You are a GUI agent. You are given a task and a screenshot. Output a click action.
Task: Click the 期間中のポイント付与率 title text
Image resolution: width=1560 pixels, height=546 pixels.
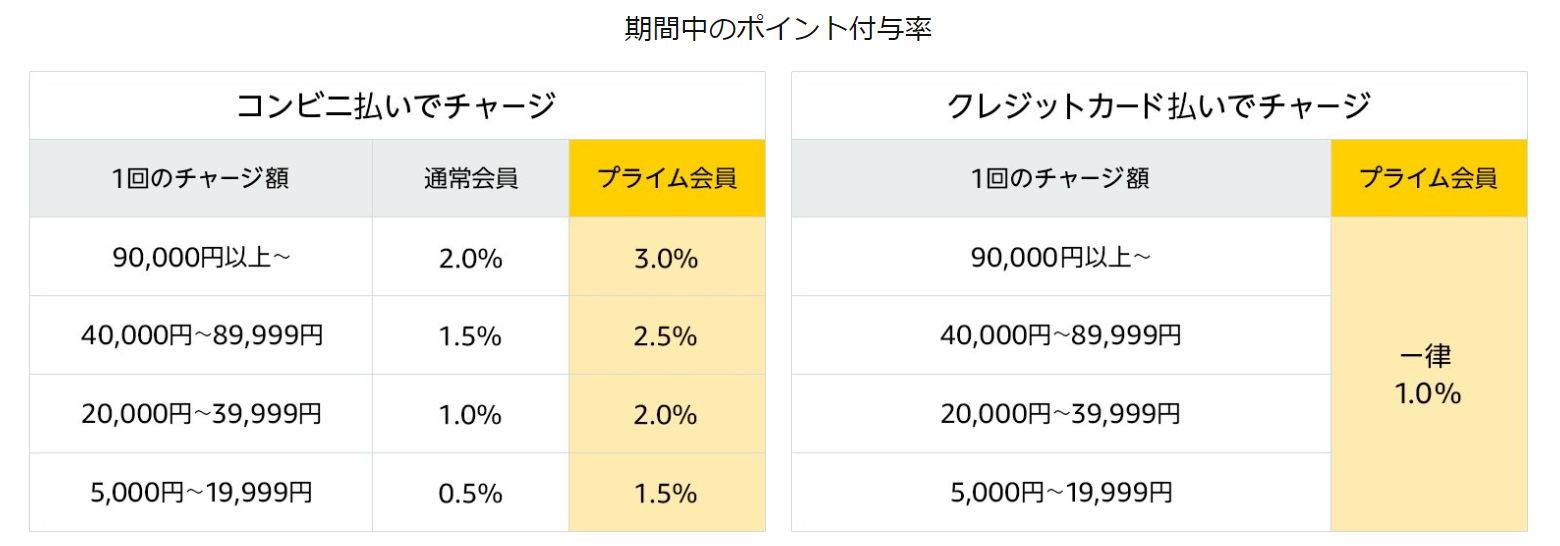pyautogui.click(x=778, y=30)
